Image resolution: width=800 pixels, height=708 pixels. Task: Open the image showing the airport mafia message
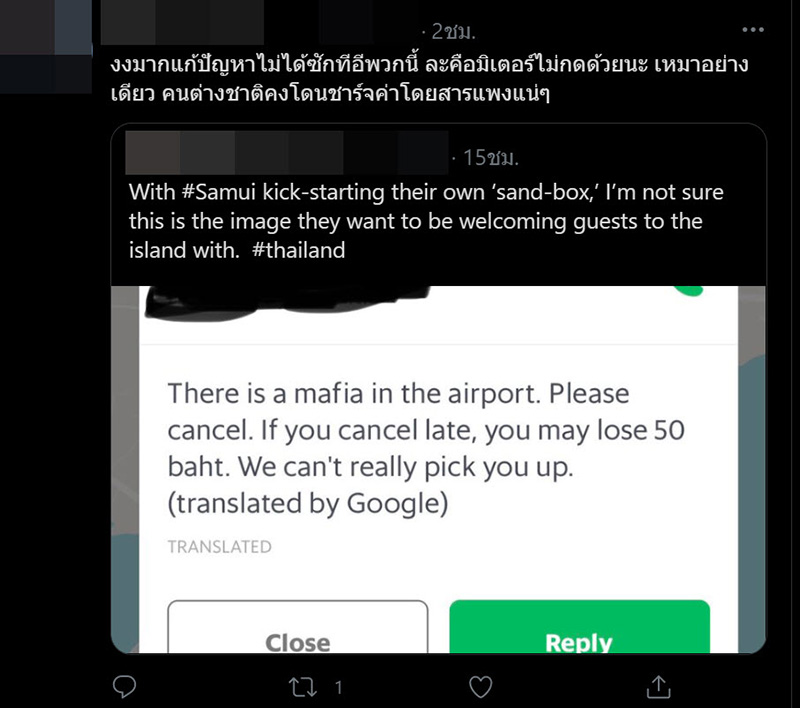(x=438, y=469)
